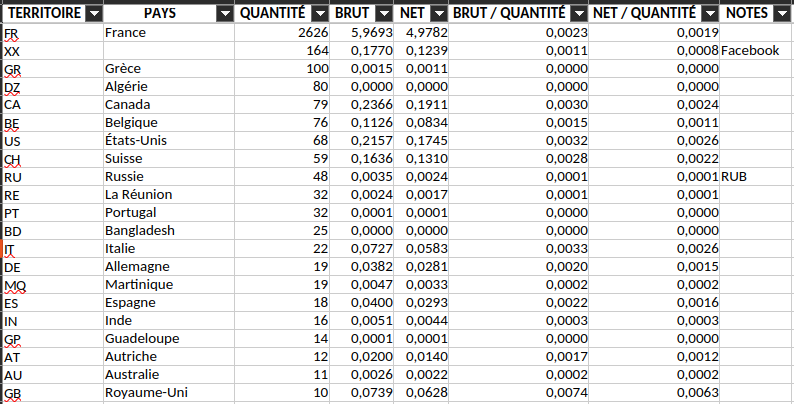Select the NET value 4,9782
794x404 pixels.
point(421,33)
